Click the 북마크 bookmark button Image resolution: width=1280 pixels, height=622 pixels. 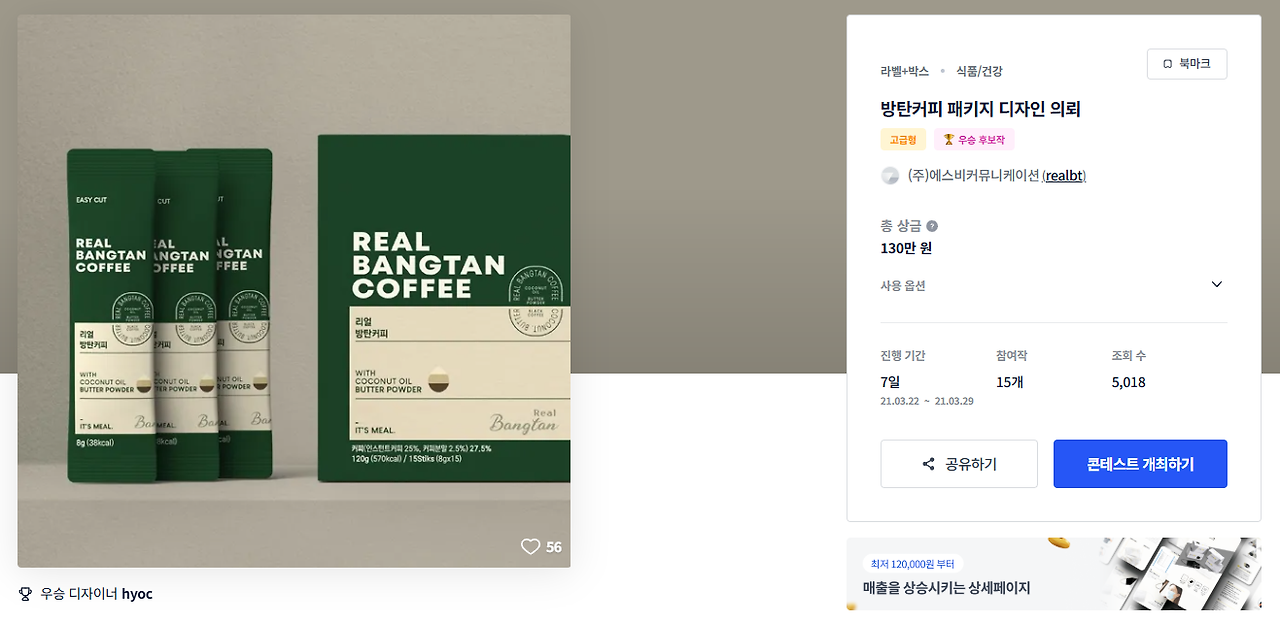tap(1186, 64)
